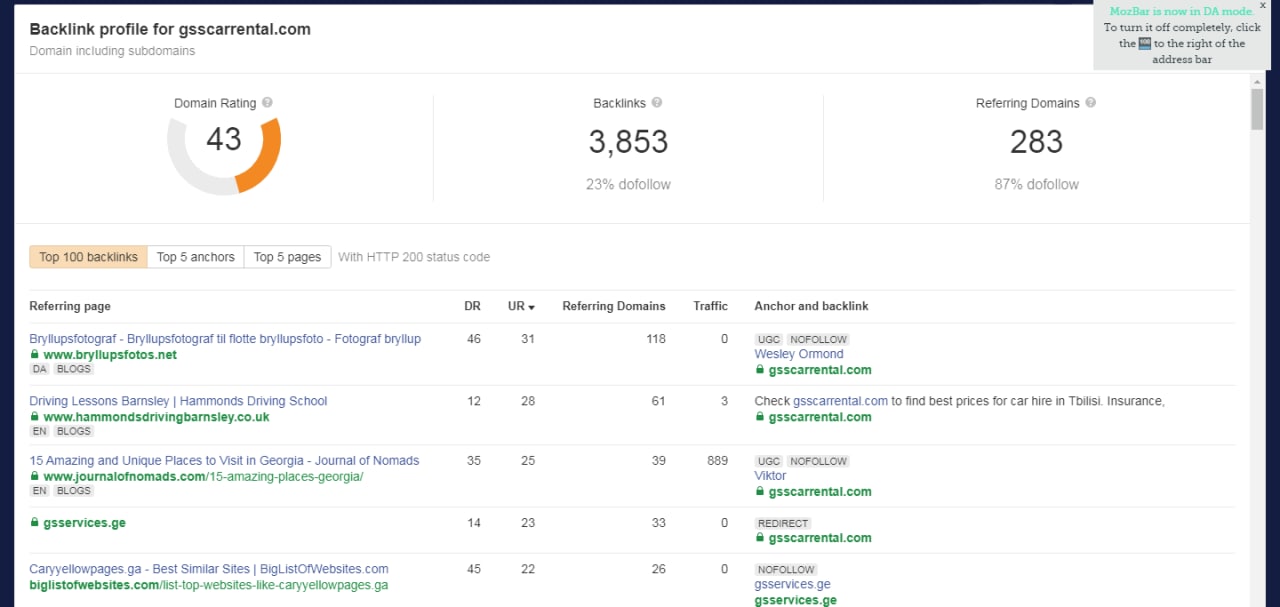
Task: Click the referring domains value 118
Action: pos(656,339)
